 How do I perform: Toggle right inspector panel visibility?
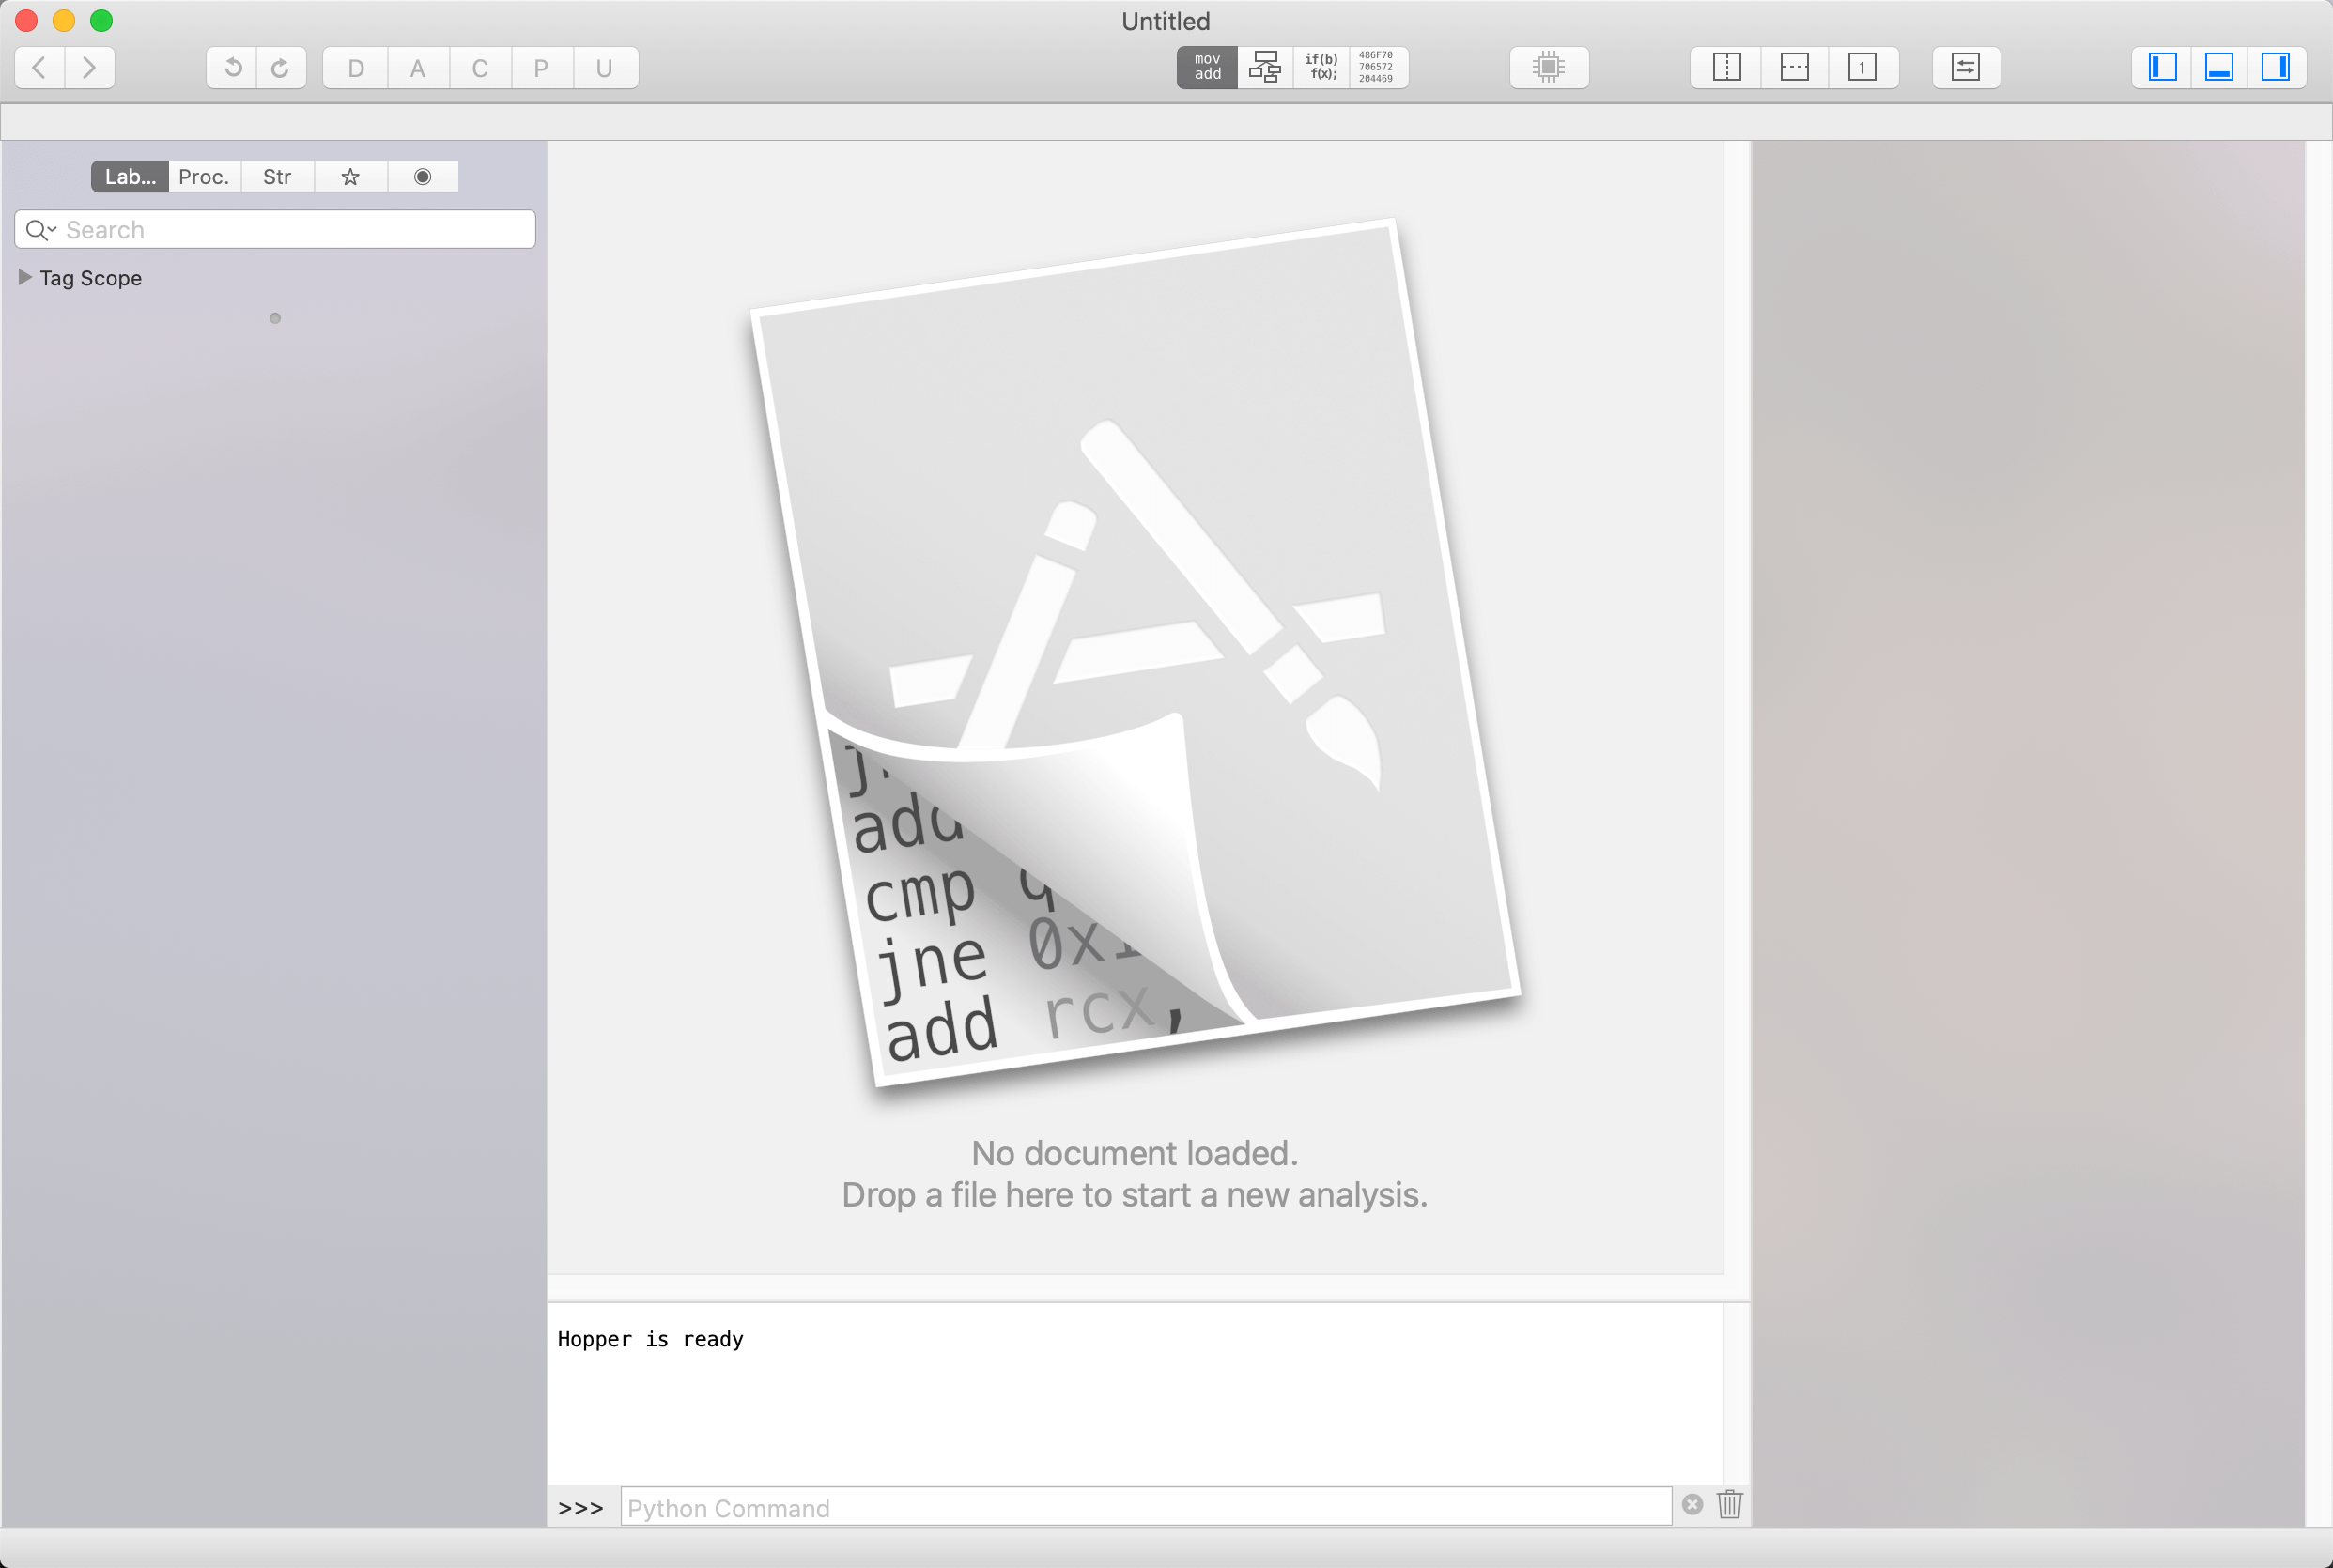coord(2277,67)
